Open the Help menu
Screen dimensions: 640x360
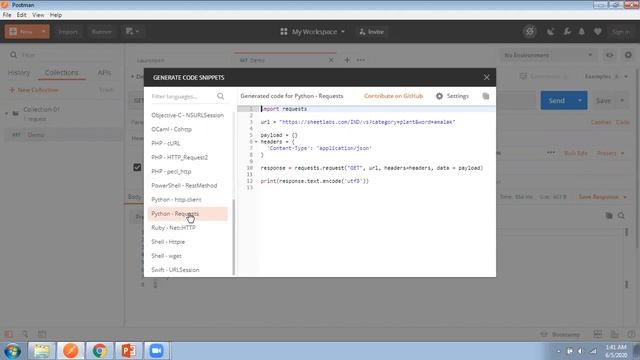56,15
